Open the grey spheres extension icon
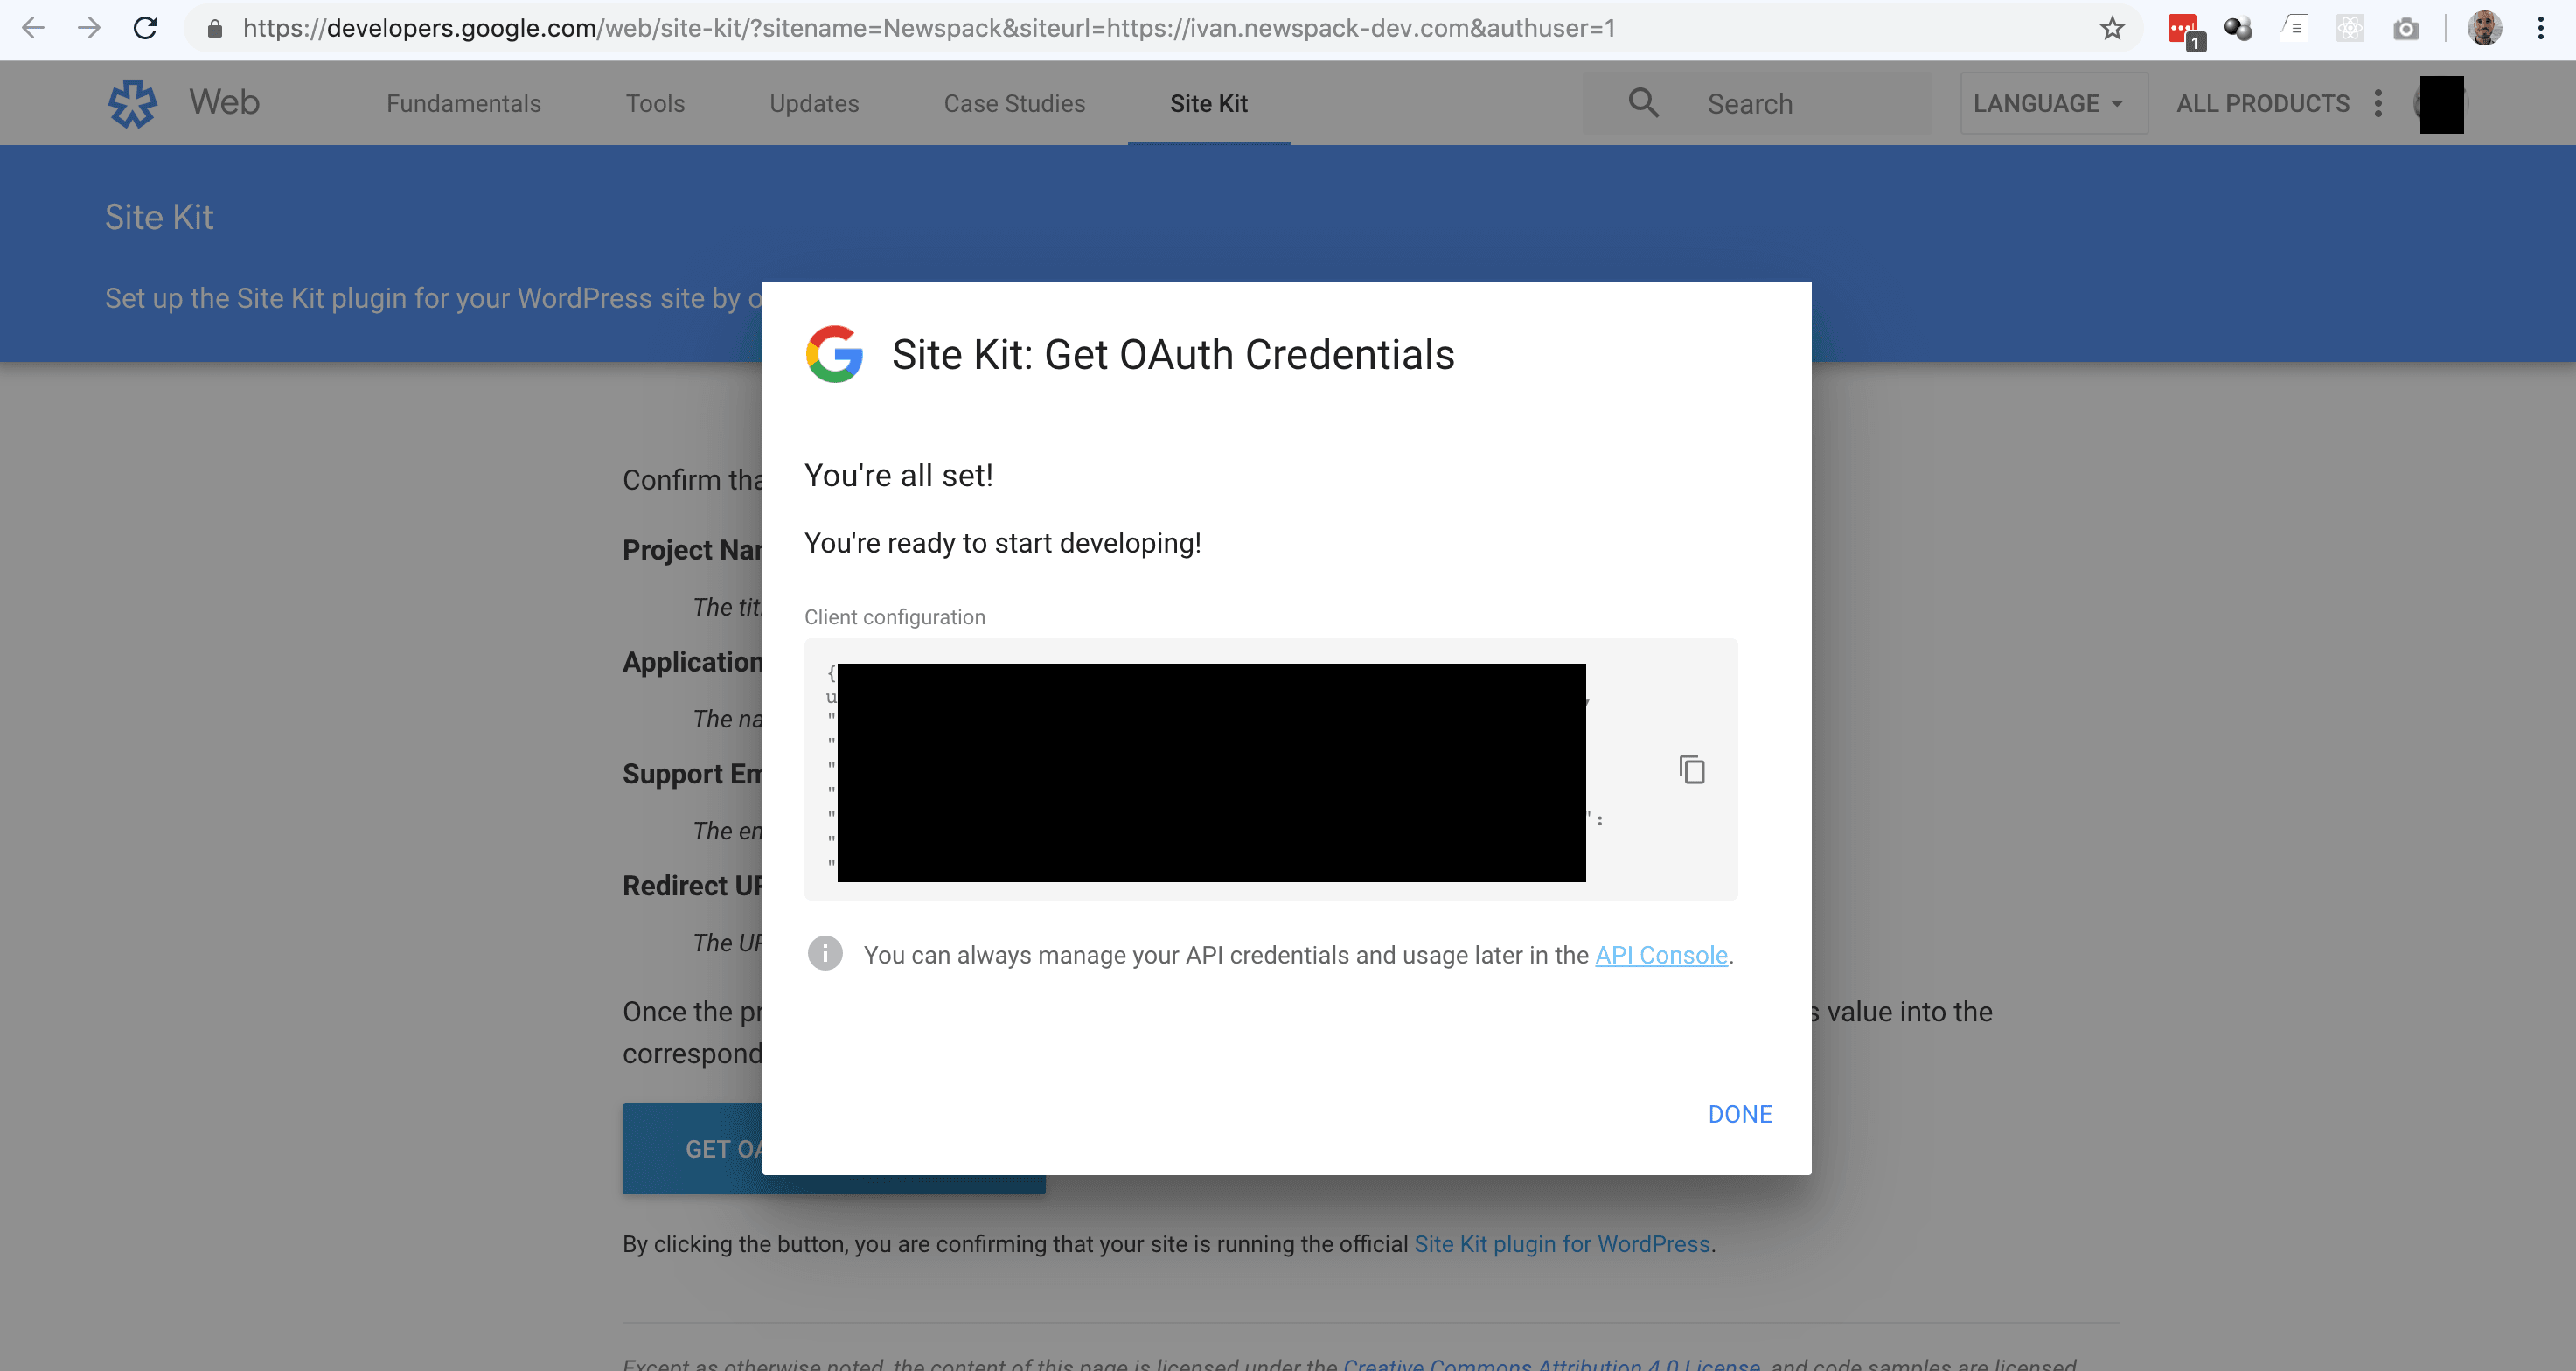 click(x=2238, y=28)
